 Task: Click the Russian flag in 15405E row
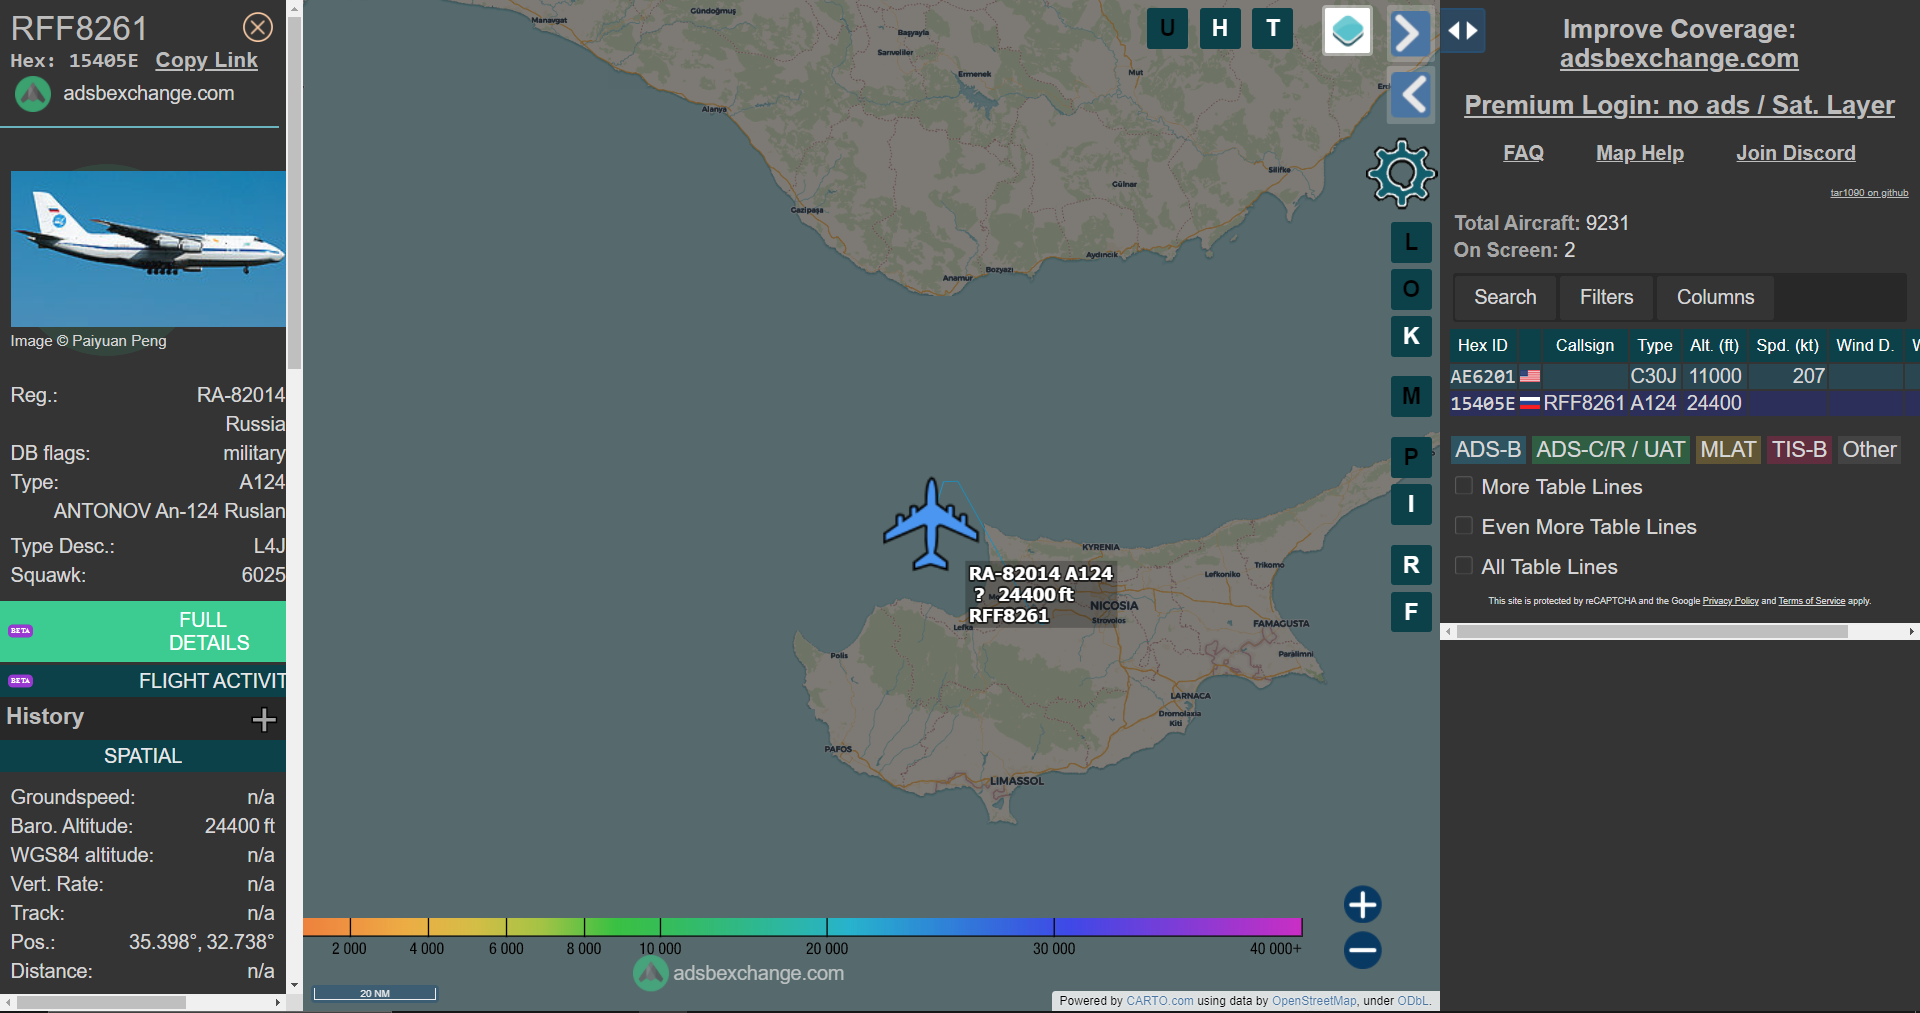pos(1530,403)
